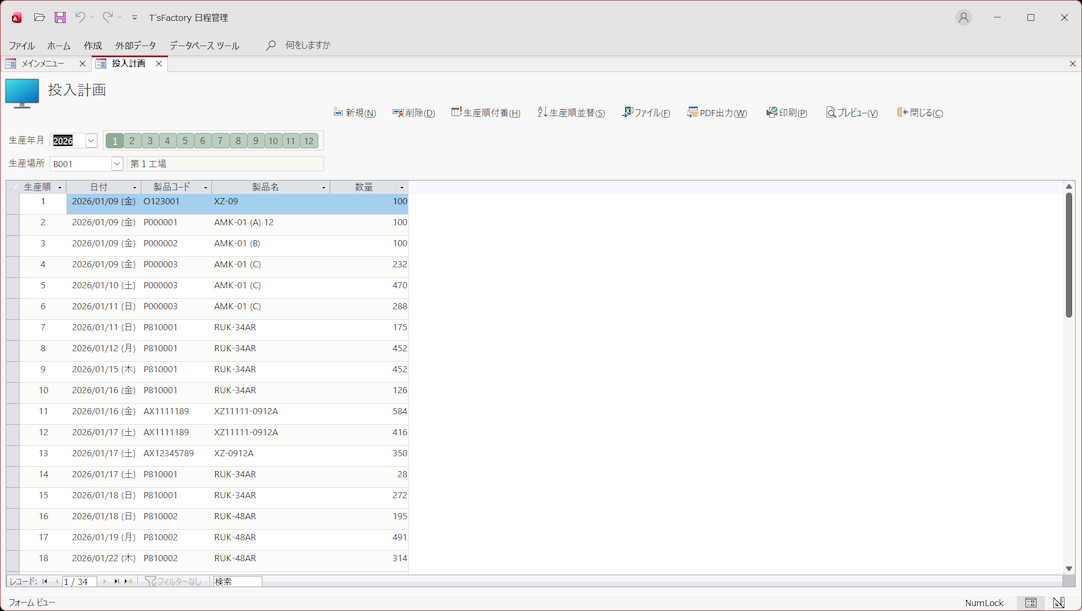The width and height of the screenshot is (1082, 611).
Task: Click the PDF出力 icon
Action: (692, 113)
